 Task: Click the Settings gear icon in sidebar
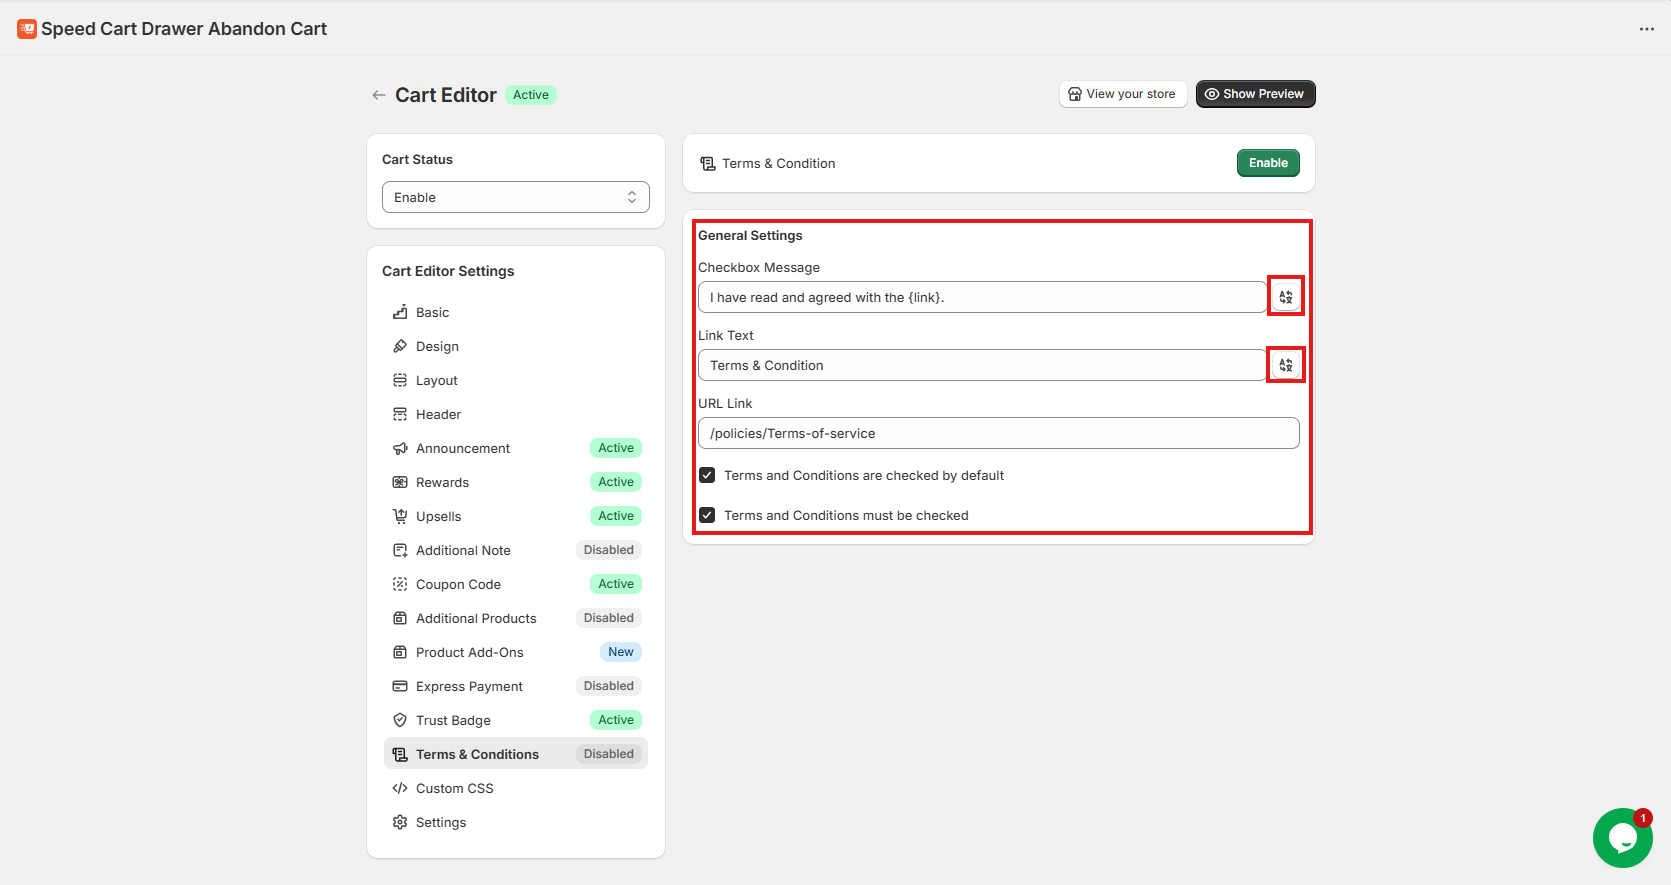pyautogui.click(x=400, y=822)
